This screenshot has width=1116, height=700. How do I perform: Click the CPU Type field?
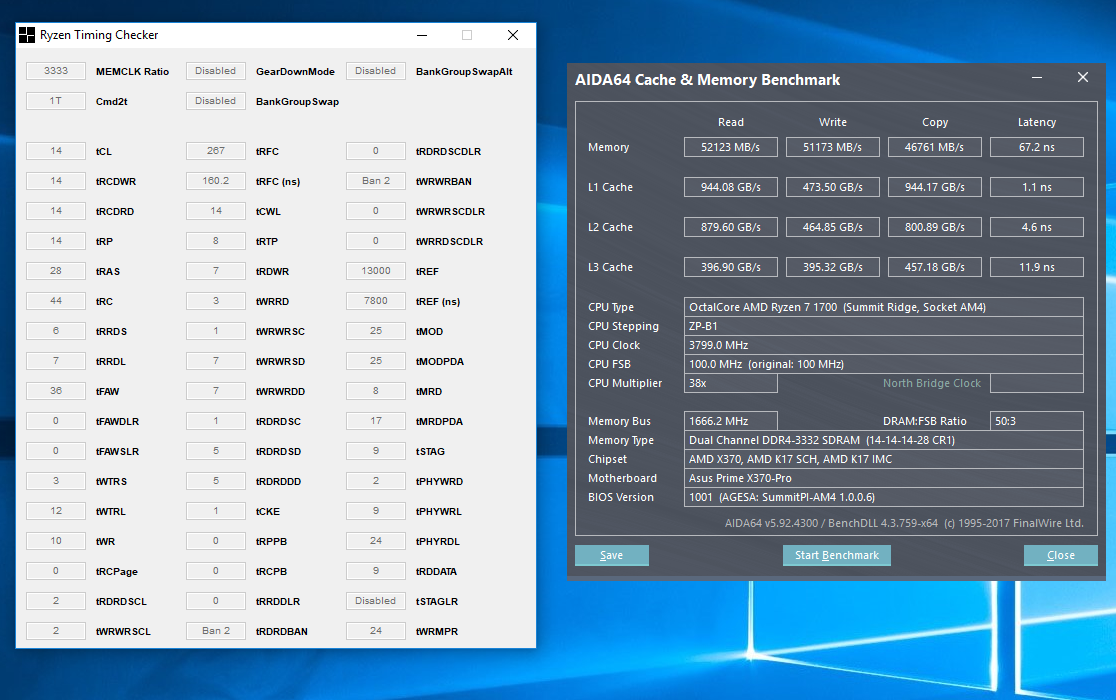pos(883,307)
